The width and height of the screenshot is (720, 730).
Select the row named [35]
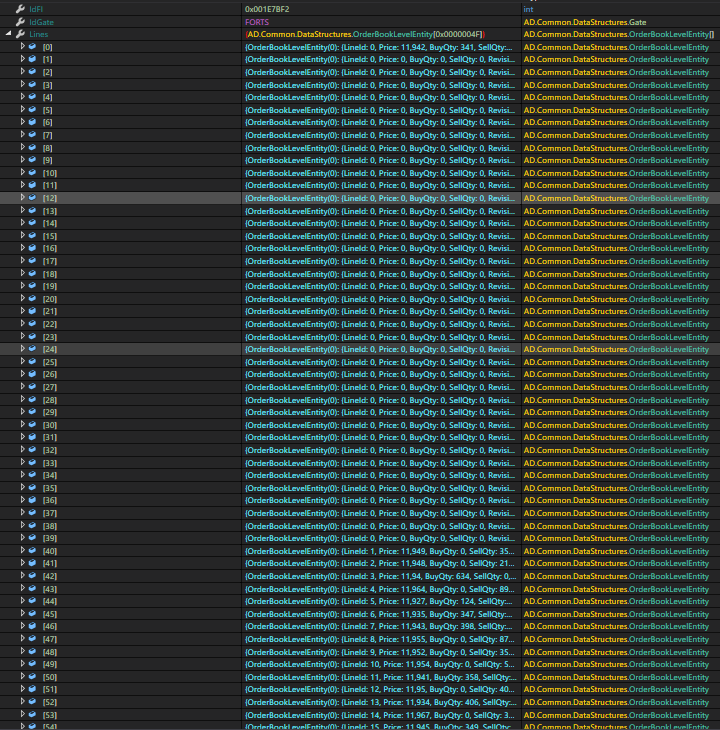pos(49,488)
